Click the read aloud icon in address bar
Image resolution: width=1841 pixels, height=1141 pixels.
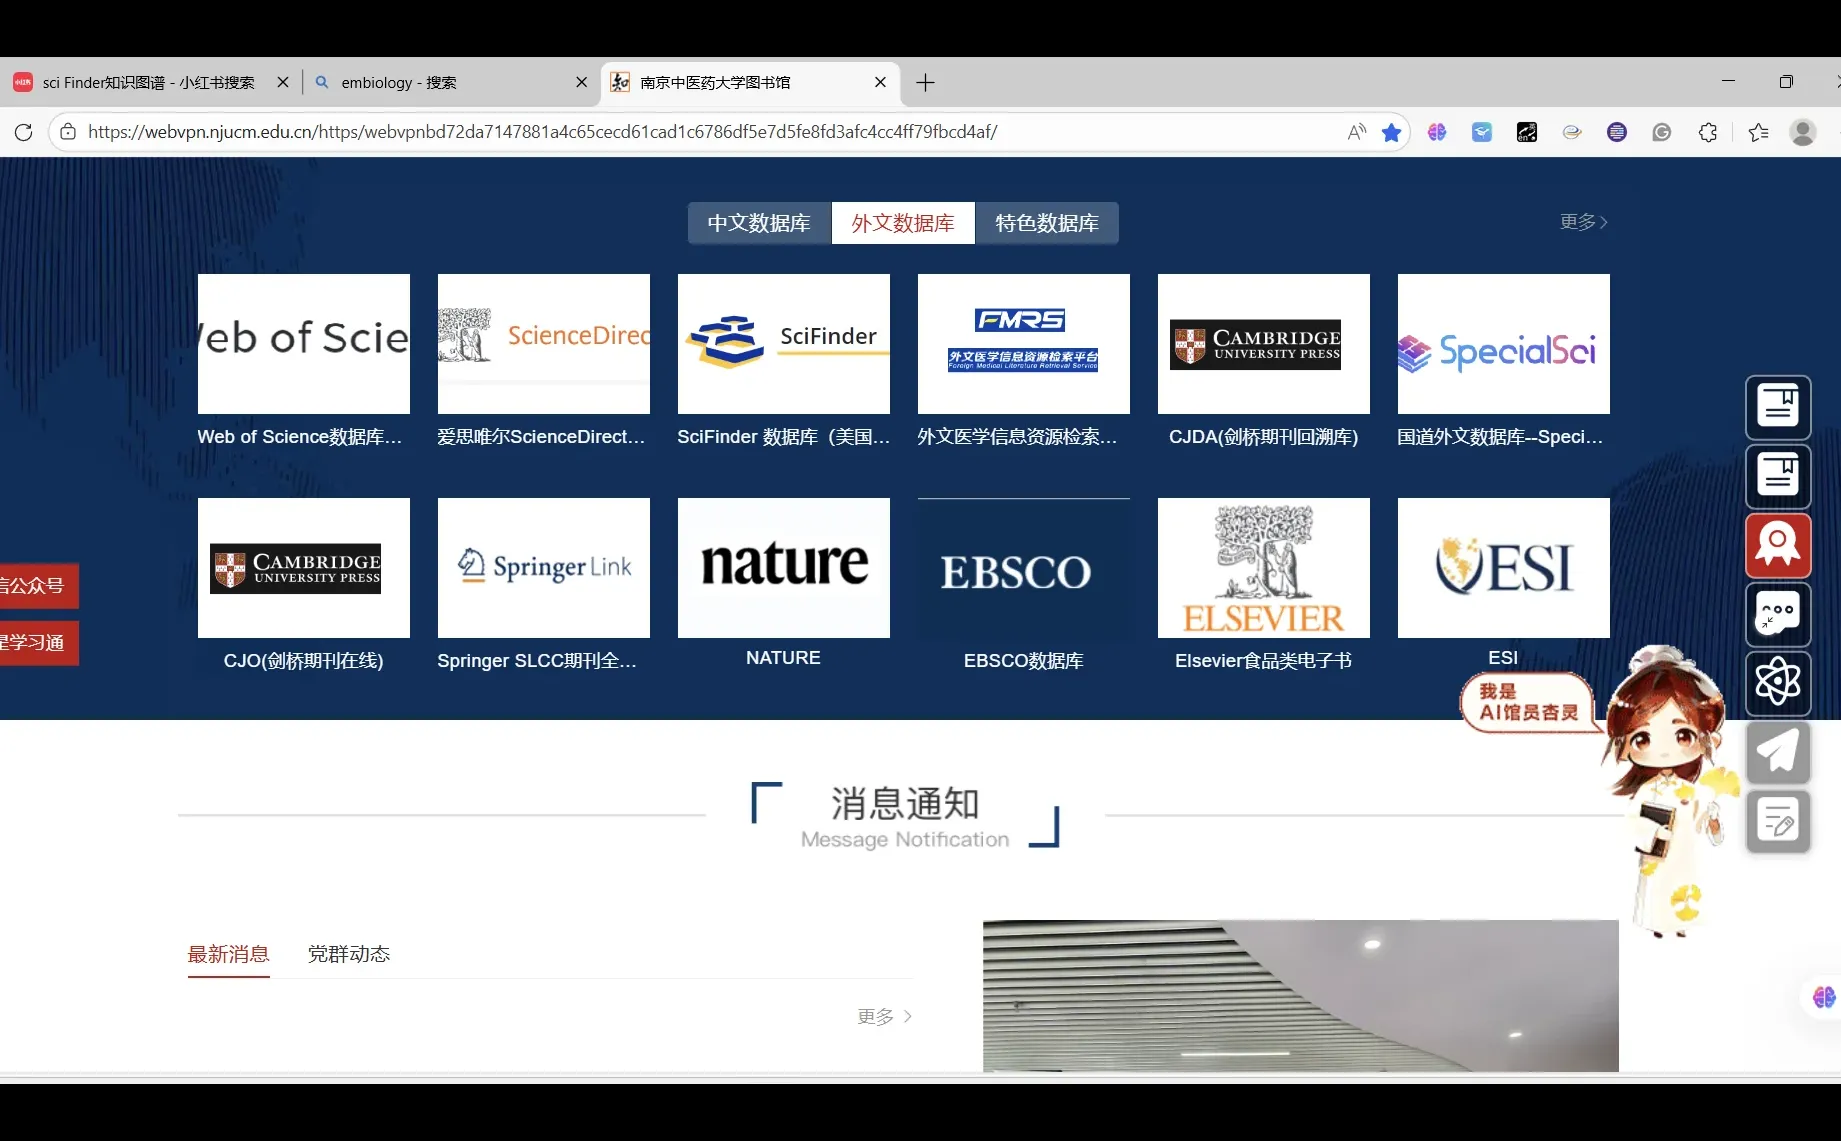pyautogui.click(x=1357, y=132)
